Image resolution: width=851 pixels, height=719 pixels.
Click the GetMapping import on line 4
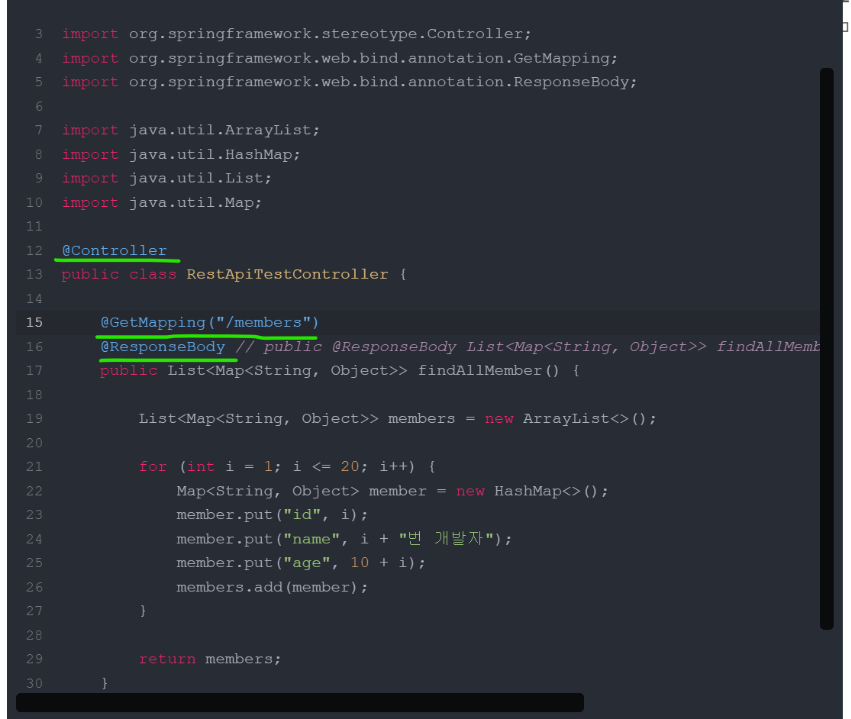point(340,58)
